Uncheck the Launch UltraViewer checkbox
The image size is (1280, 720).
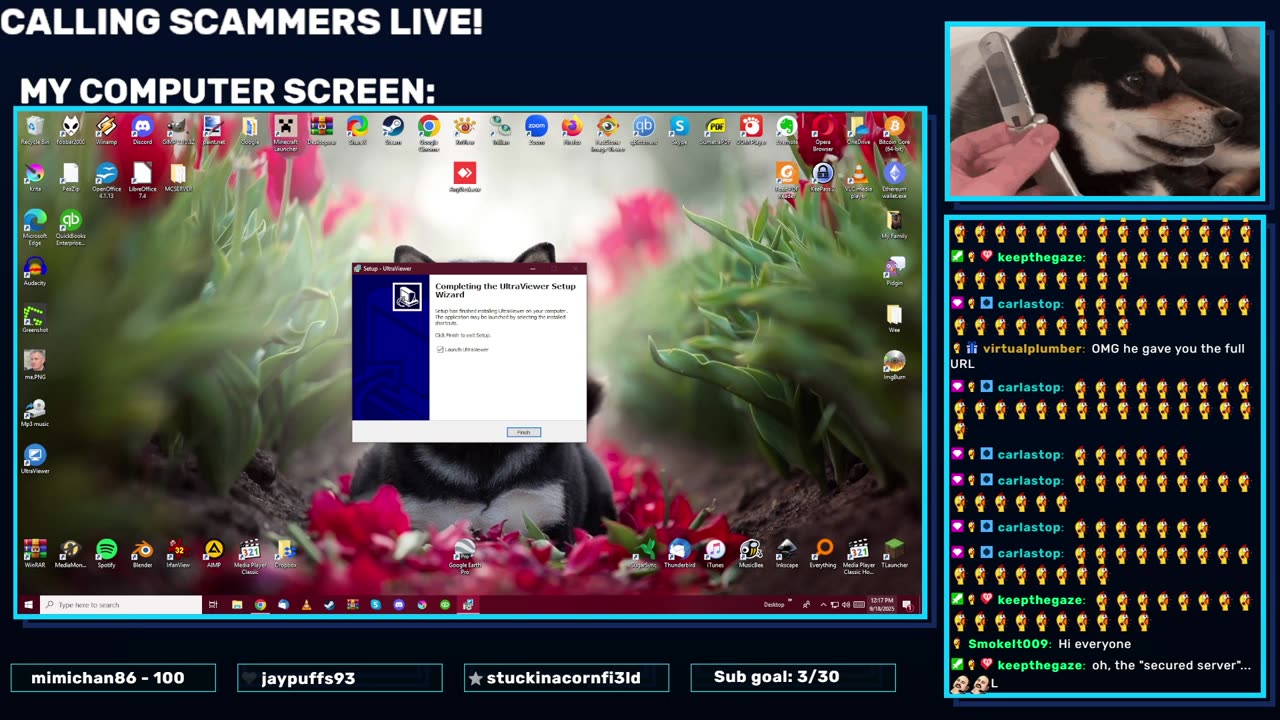pos(440,350)
